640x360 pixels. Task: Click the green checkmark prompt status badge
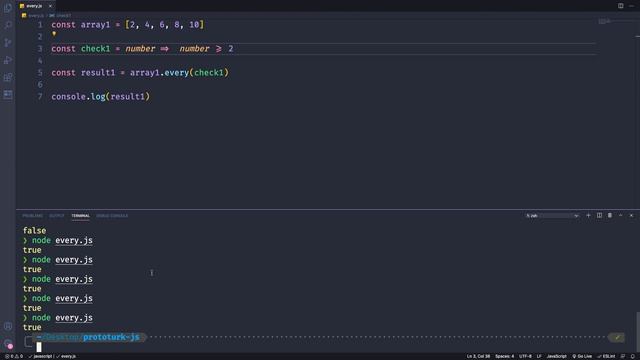pos(617,337)
